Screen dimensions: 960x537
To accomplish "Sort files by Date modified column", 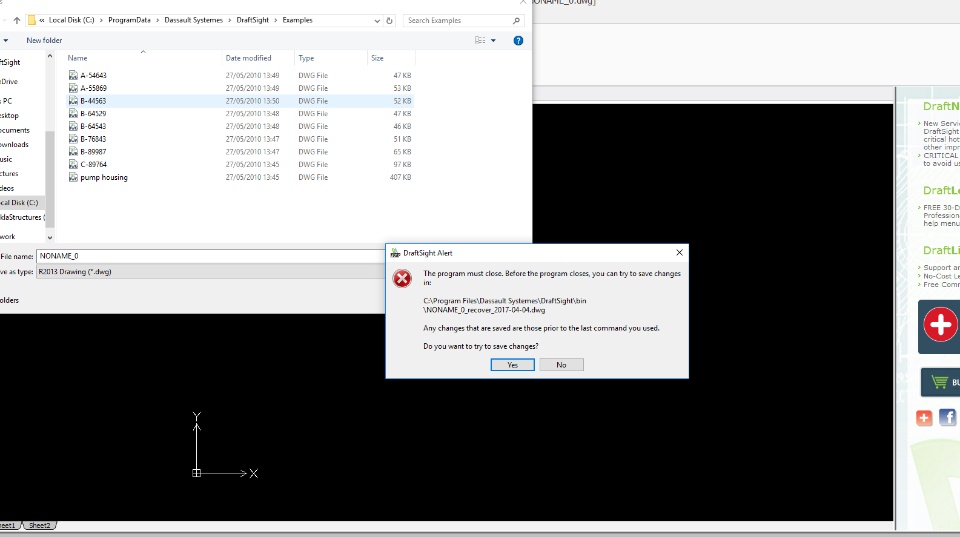I will point(248,58).
